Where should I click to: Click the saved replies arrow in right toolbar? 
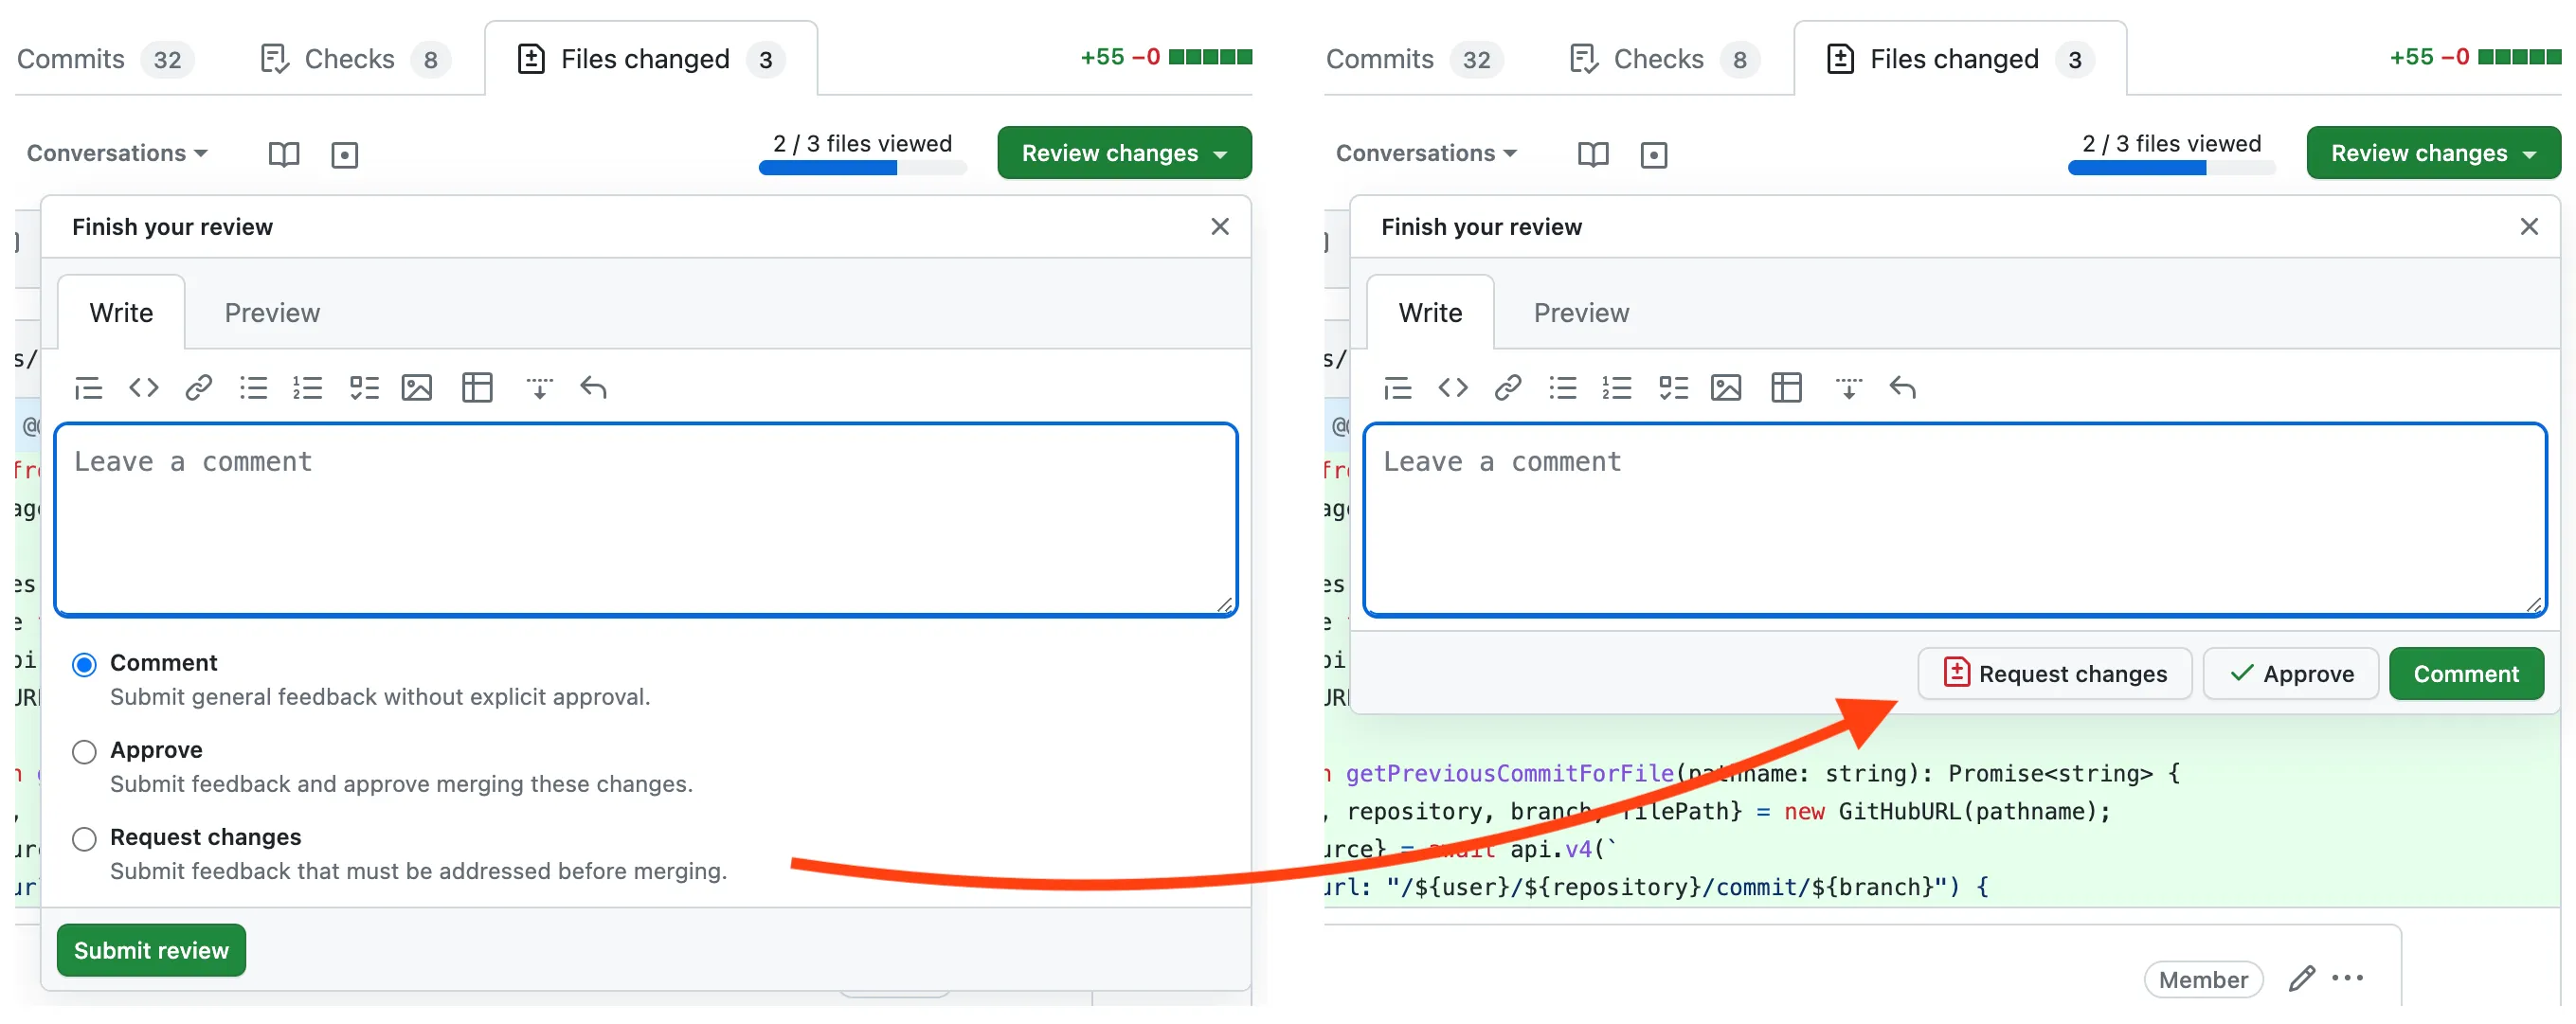click(x=1902, y=387)
